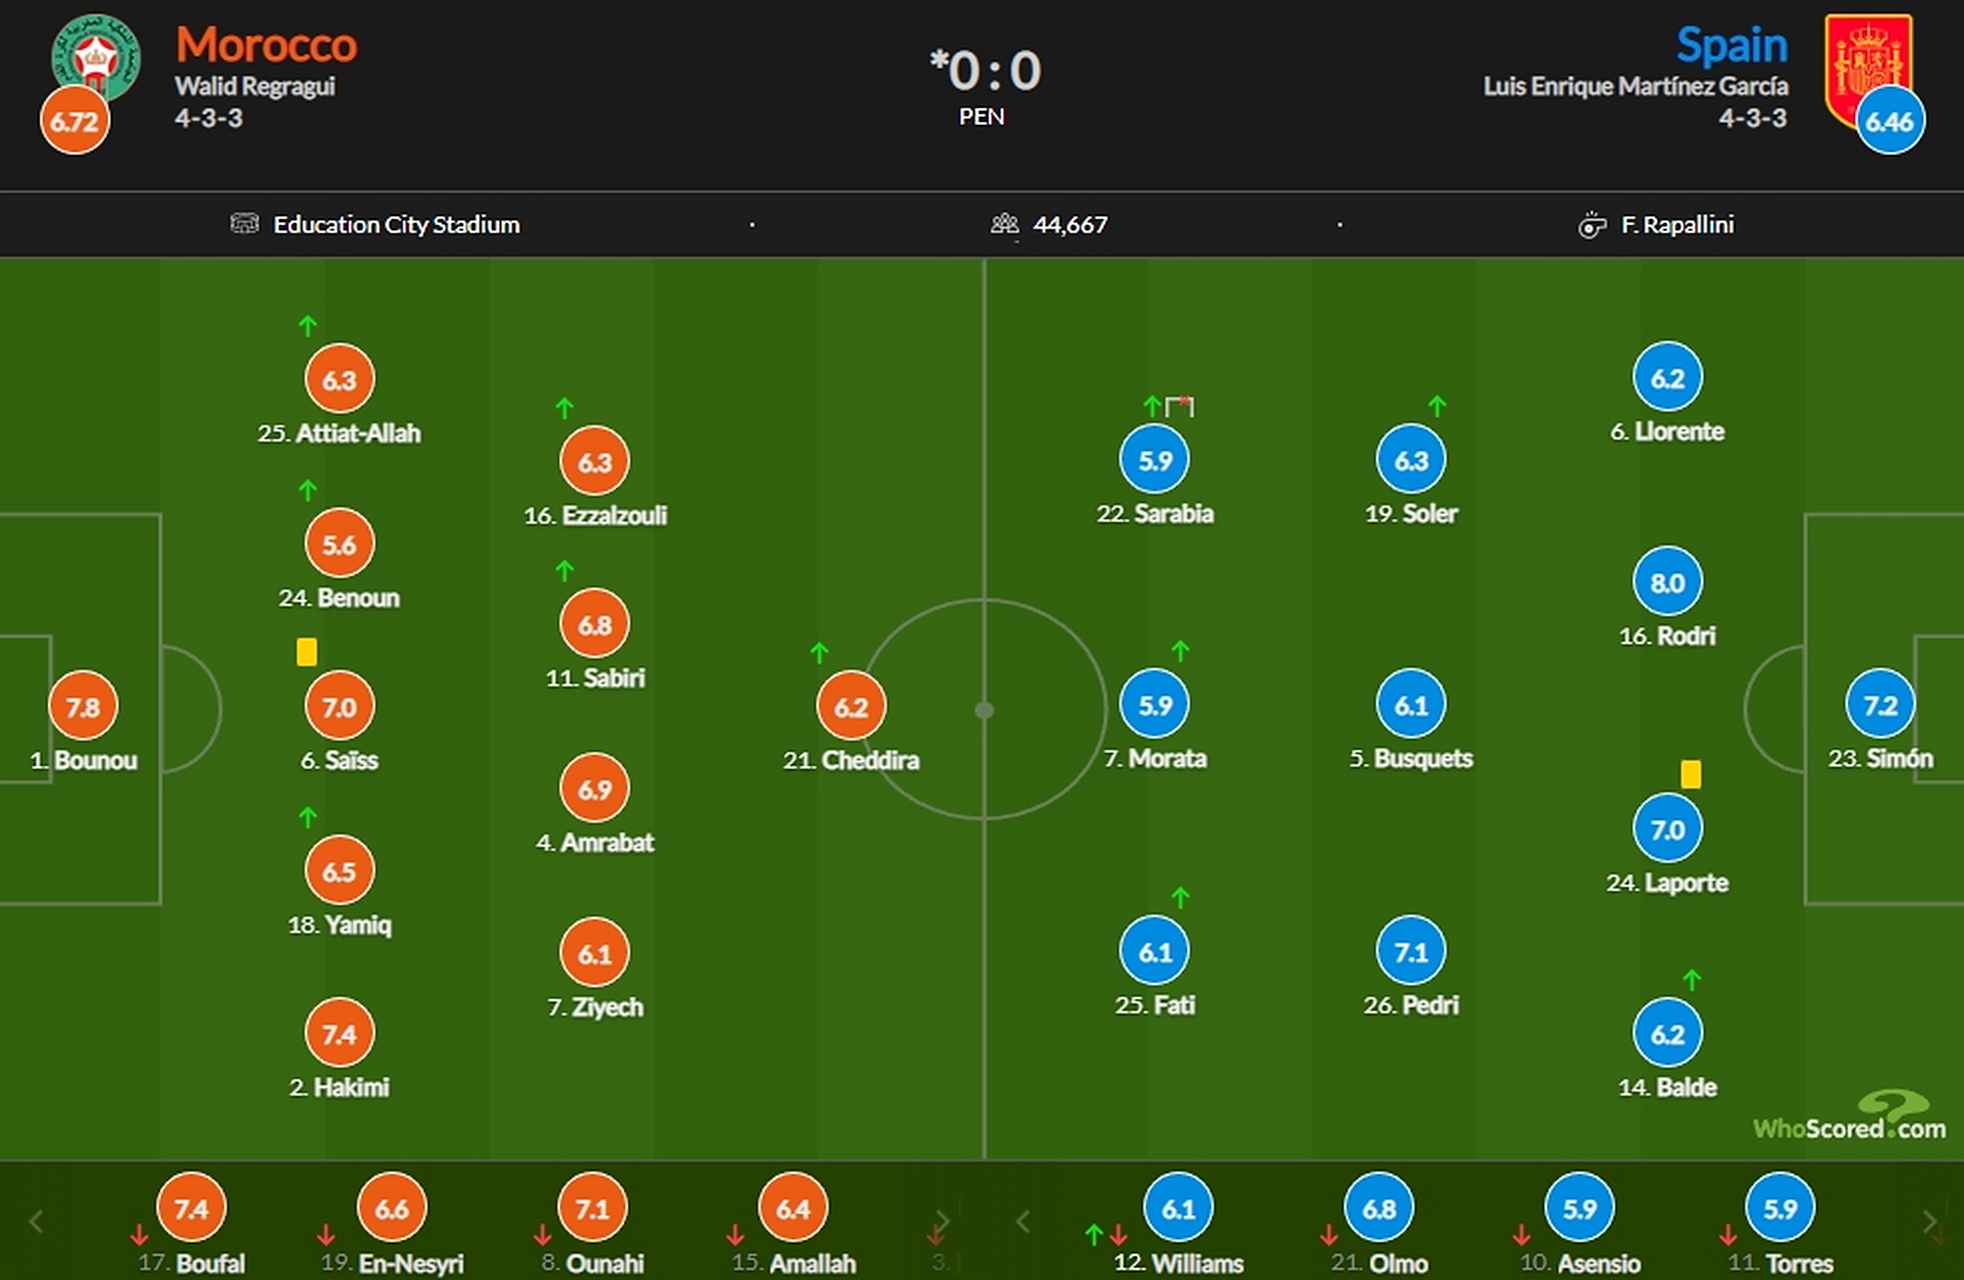Click the WhoScored.com watermark logo
The width and height of the screenshot is (1964, 1280).
coord(1850,1118)
